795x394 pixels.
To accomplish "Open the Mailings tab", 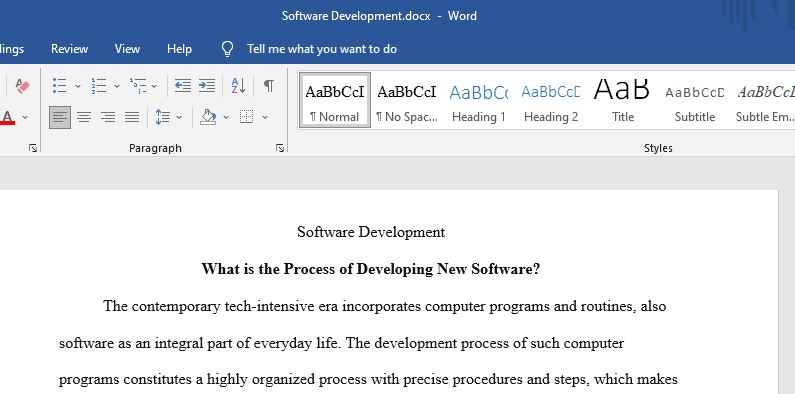I will pos(11,49).
